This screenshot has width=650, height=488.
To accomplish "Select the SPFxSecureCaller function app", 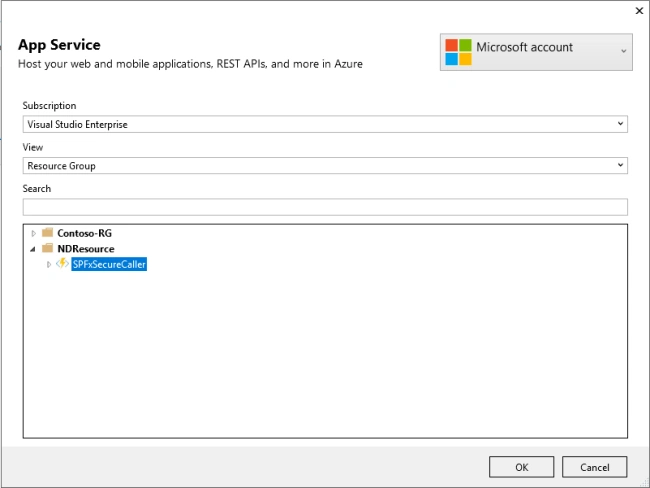I will pyautogui.click(x=109, y=264).
